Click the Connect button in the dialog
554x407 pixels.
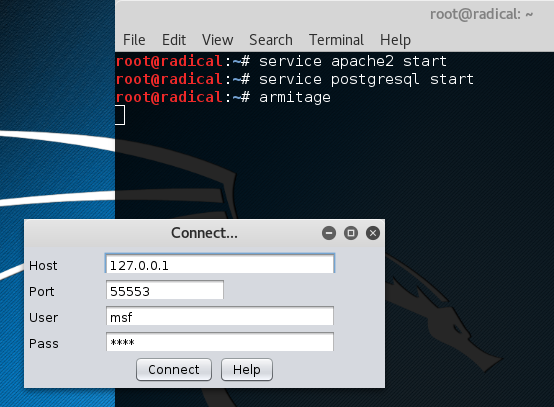[x=174, y=370]
